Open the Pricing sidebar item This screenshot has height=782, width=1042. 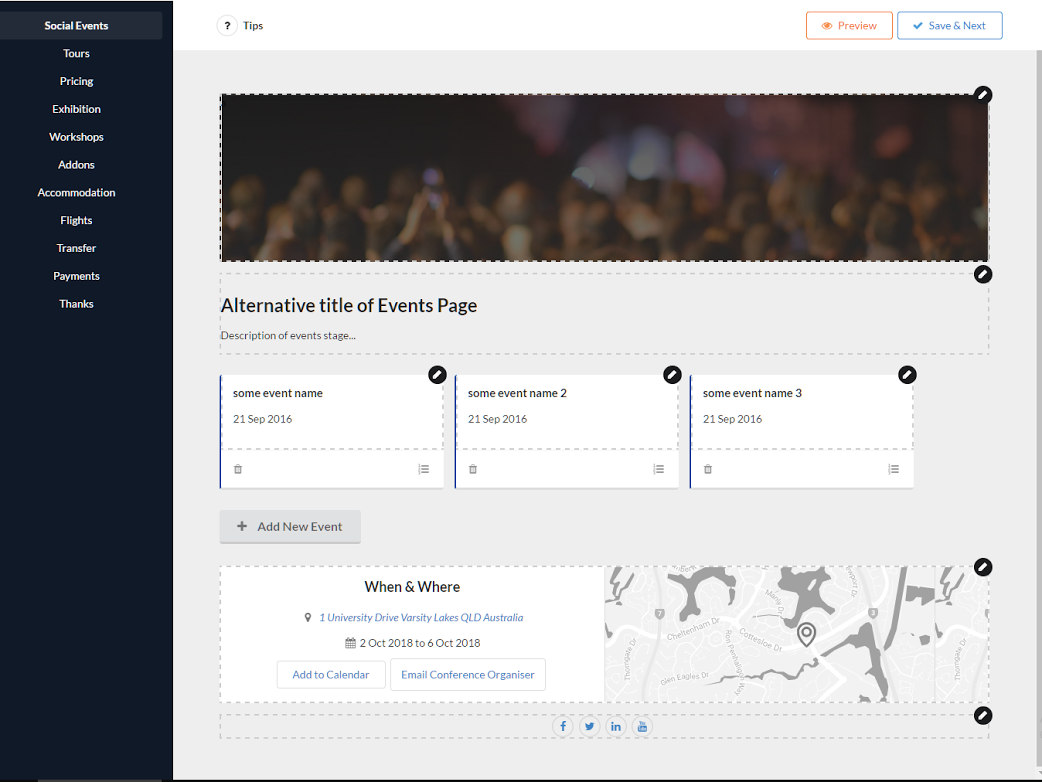pyautogui.click(x=76, y=81)
